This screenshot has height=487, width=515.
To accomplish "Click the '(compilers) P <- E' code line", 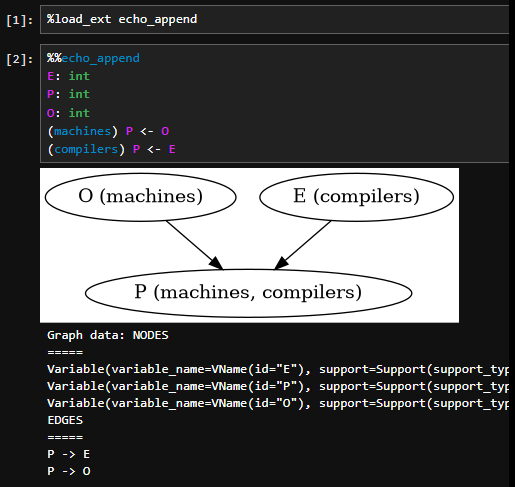I will coord(111,149).
